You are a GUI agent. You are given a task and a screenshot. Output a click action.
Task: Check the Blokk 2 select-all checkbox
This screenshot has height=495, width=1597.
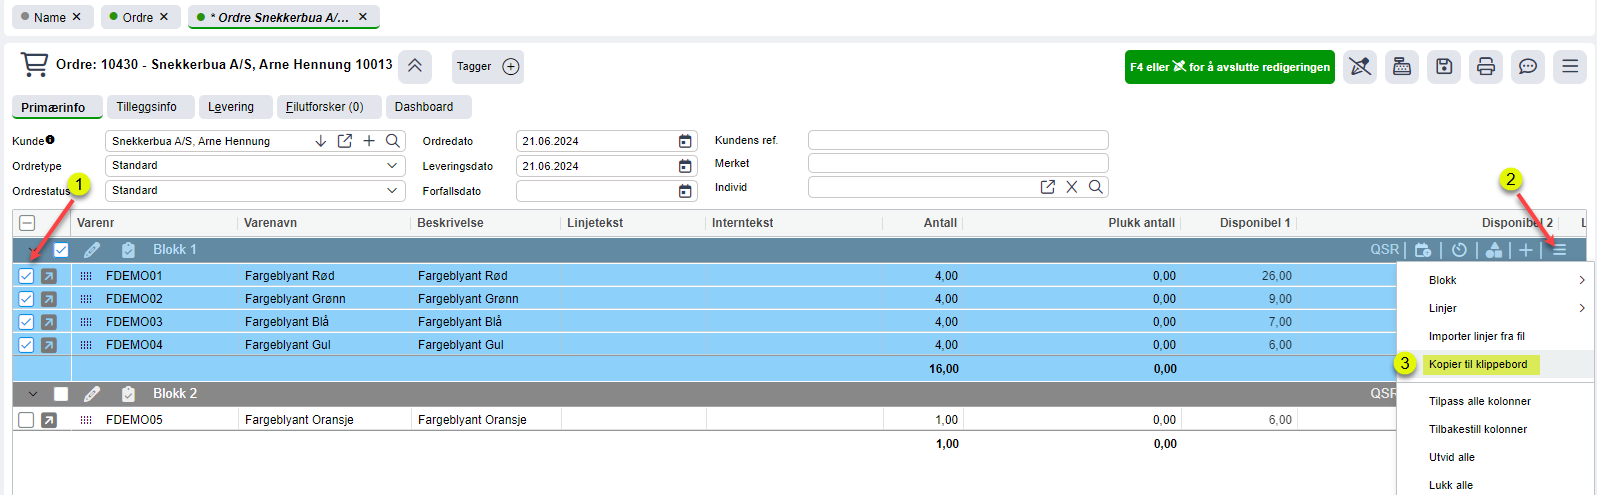coord(61,394)
